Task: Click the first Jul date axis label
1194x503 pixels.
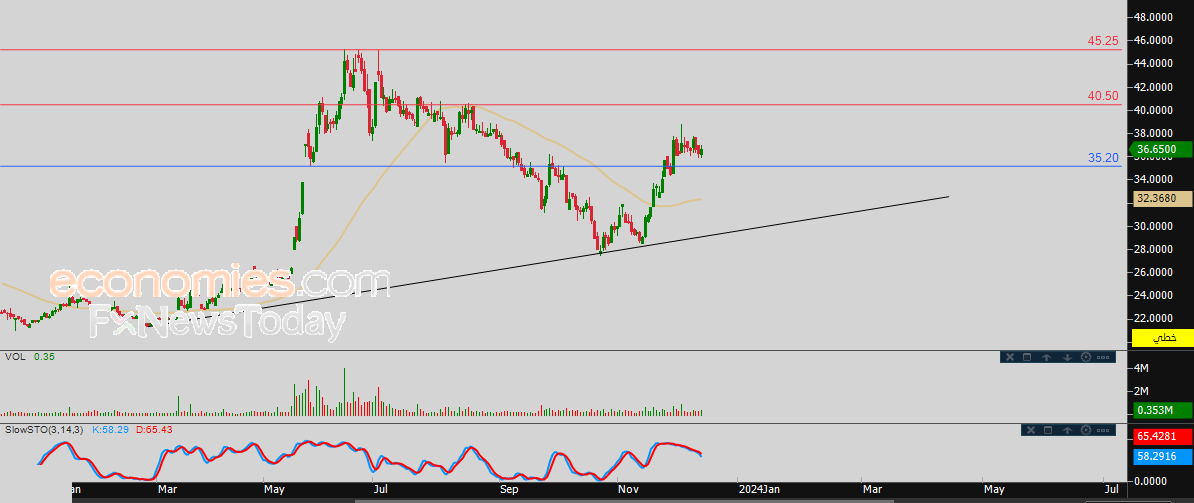Action: (x=379, y=489)
